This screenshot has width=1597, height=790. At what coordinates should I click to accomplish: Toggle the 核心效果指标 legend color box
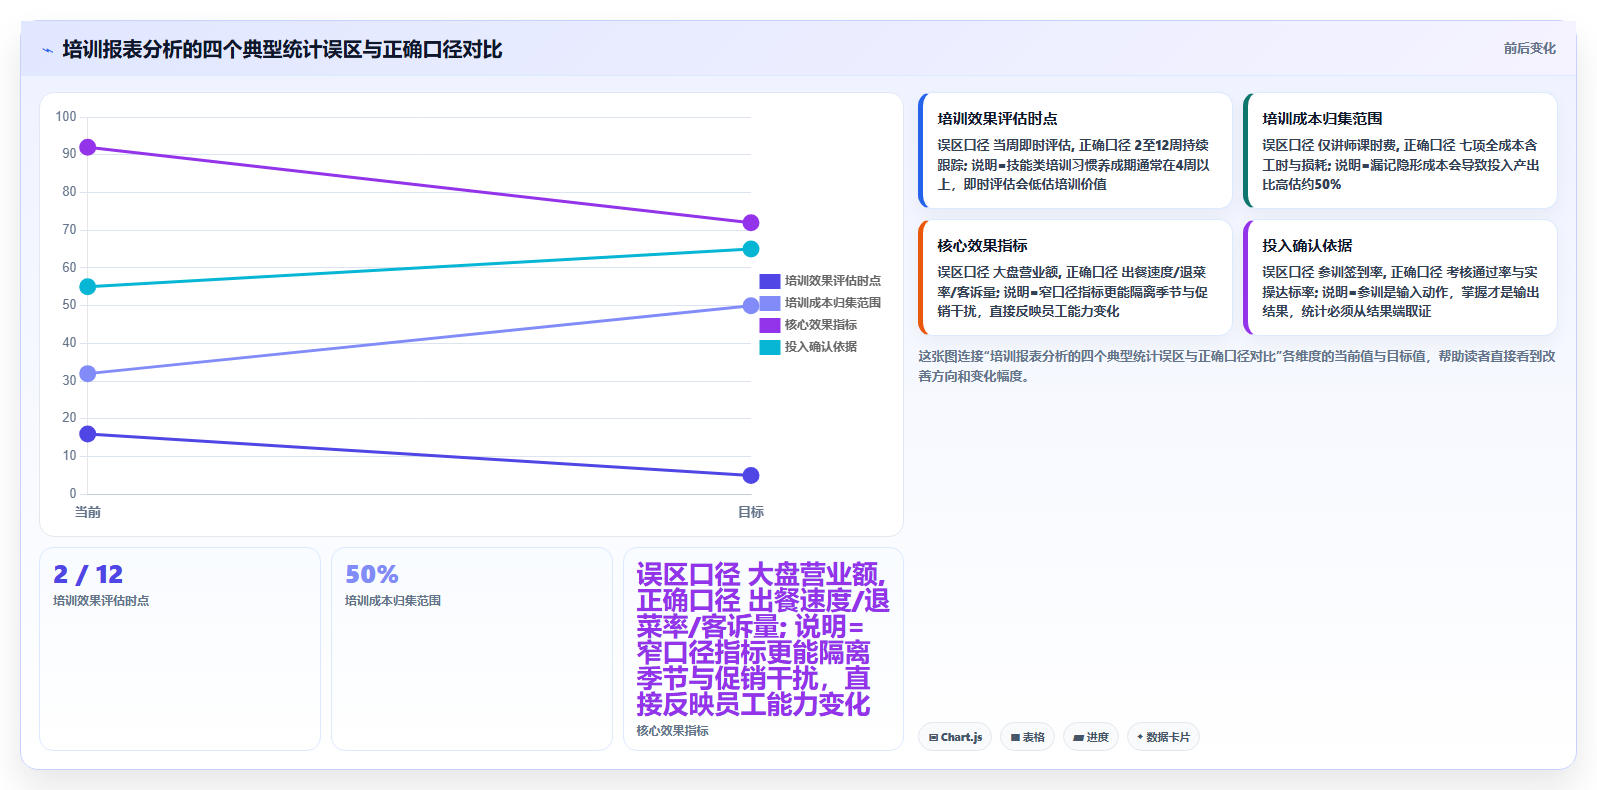[769, 325]
